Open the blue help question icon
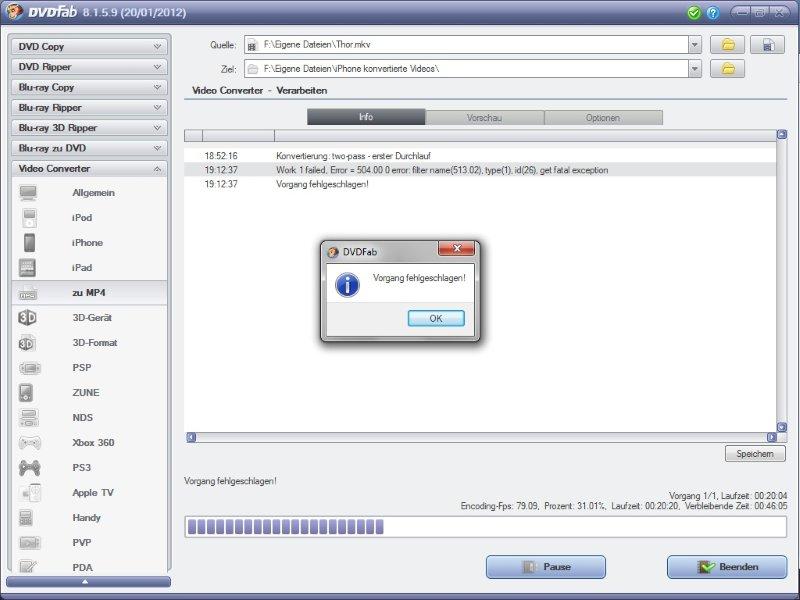 pos(713,12)
